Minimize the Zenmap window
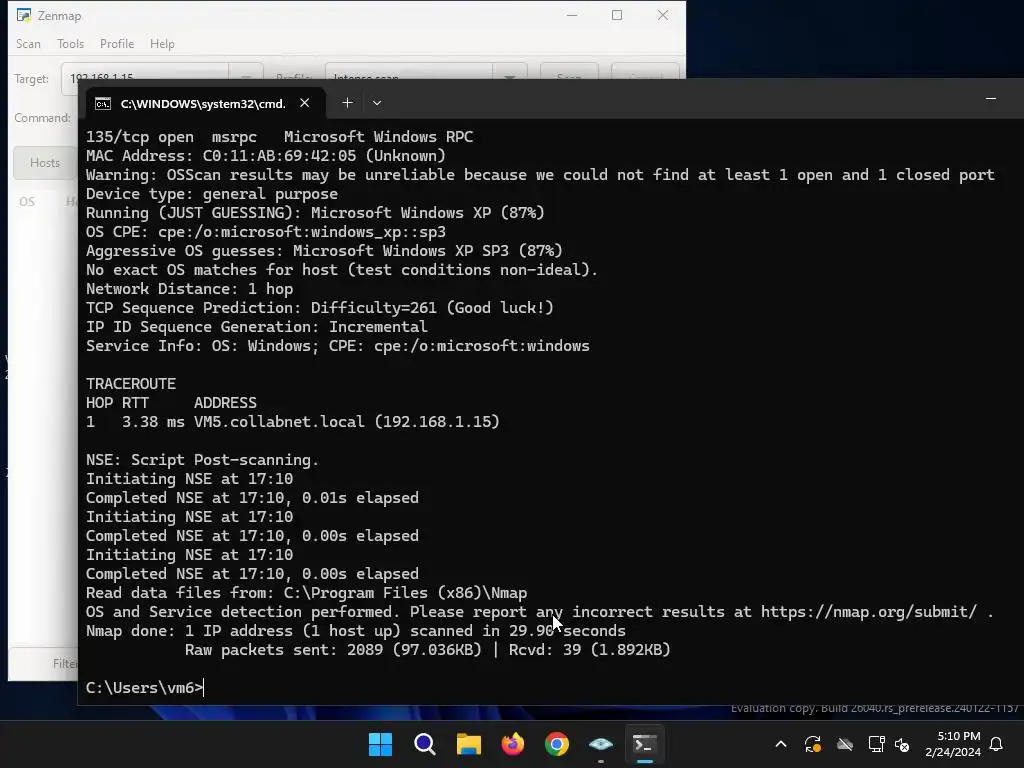1024x768 pixels. 572,15
